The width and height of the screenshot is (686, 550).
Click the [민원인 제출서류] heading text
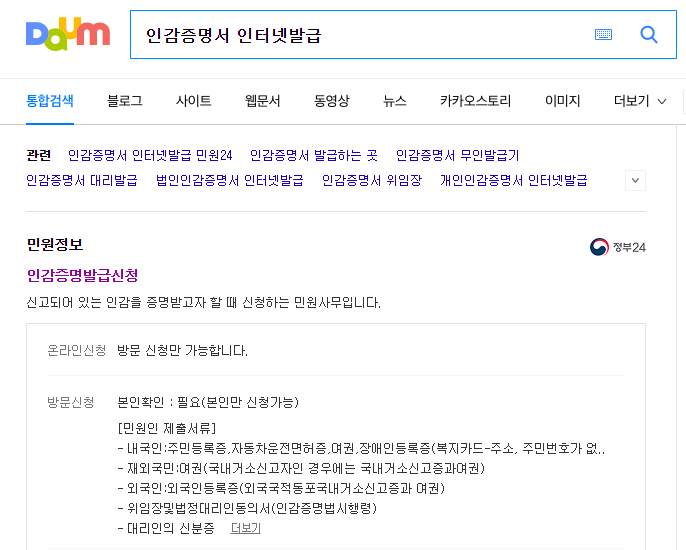coord(167,427)
